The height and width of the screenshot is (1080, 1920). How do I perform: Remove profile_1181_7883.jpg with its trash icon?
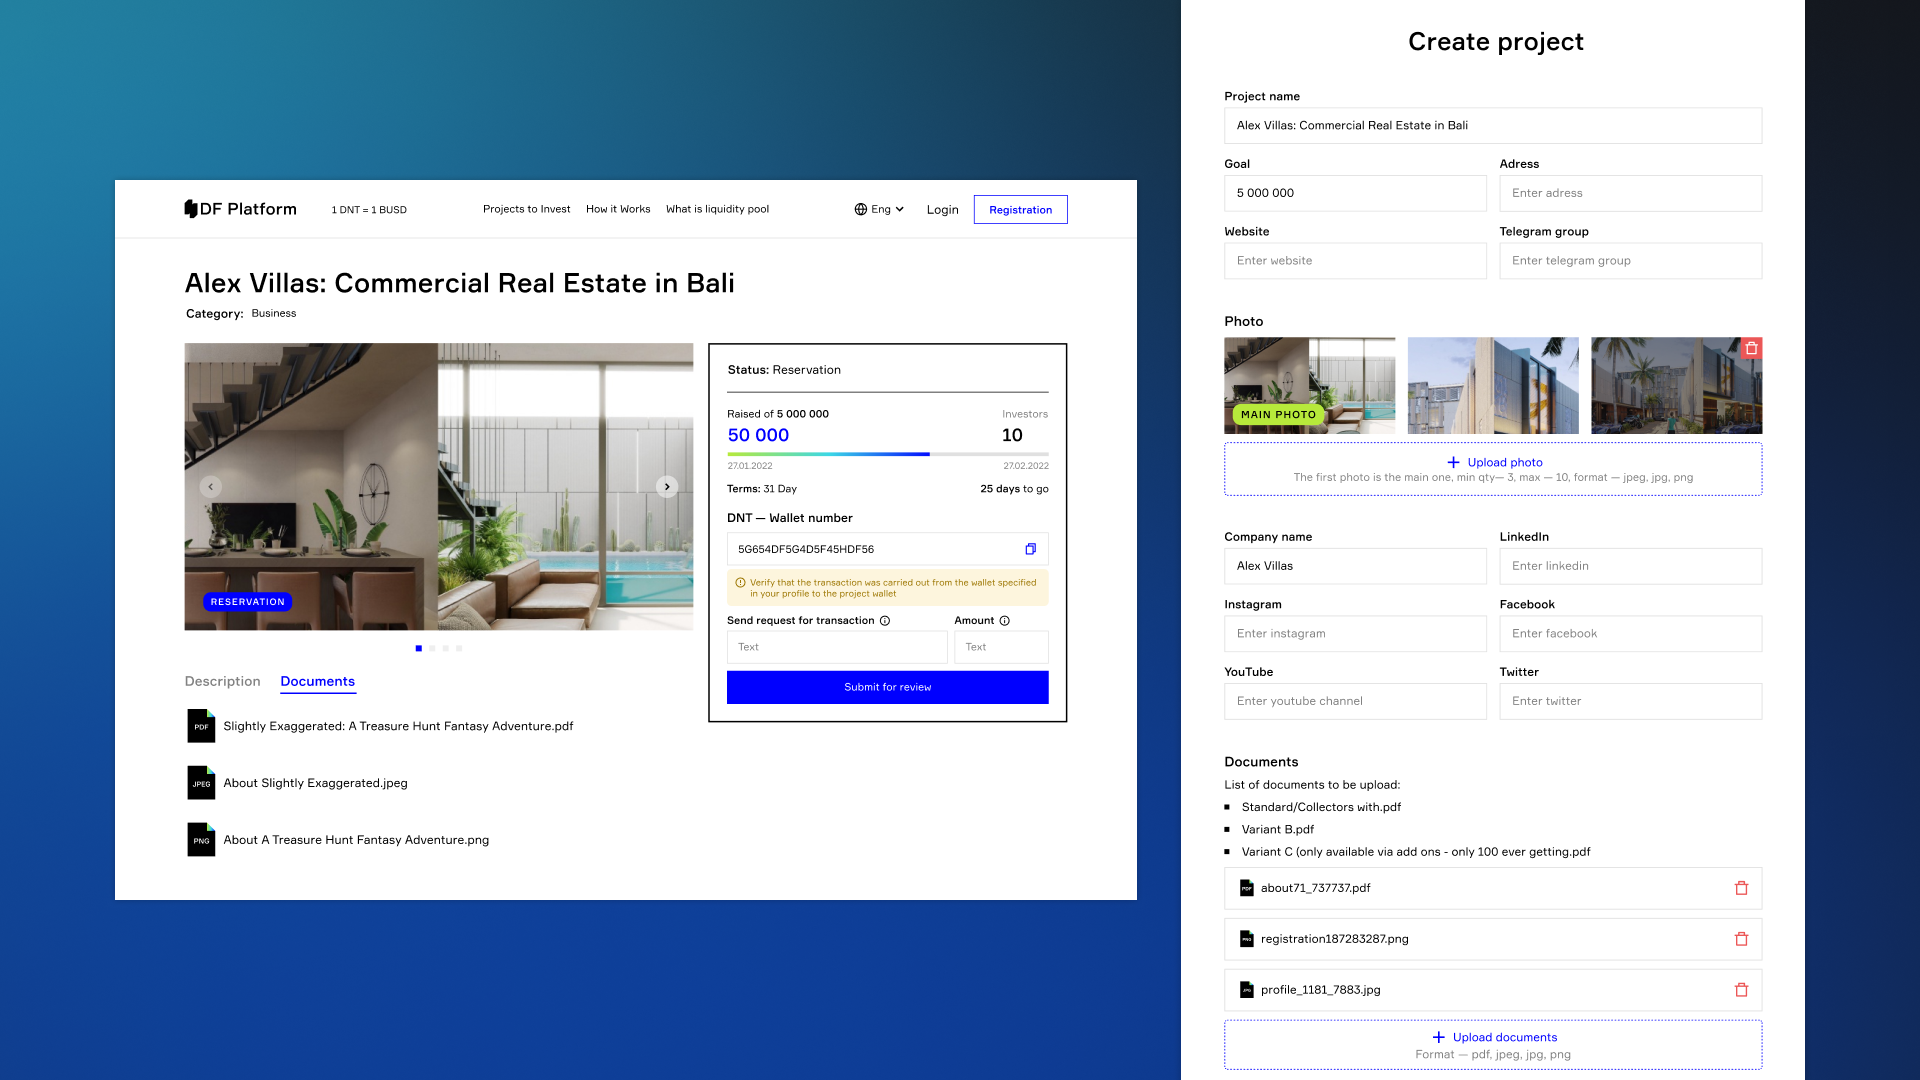point(1741,989)
